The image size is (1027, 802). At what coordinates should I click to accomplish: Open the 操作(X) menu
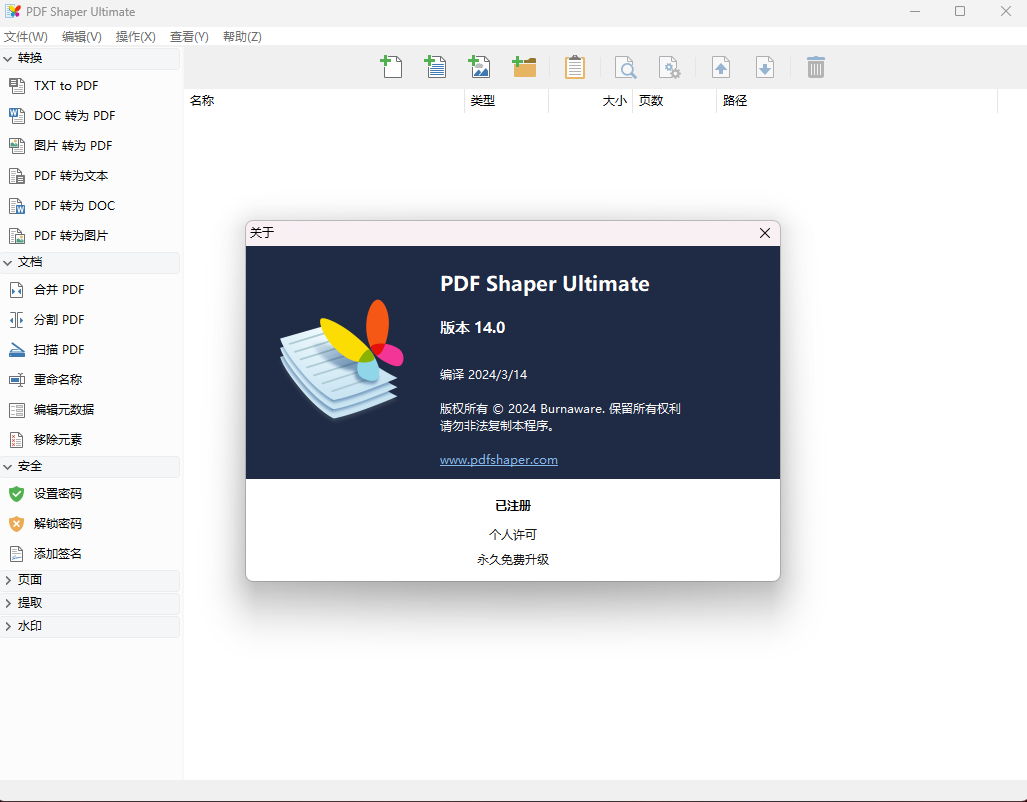(136, 37)
